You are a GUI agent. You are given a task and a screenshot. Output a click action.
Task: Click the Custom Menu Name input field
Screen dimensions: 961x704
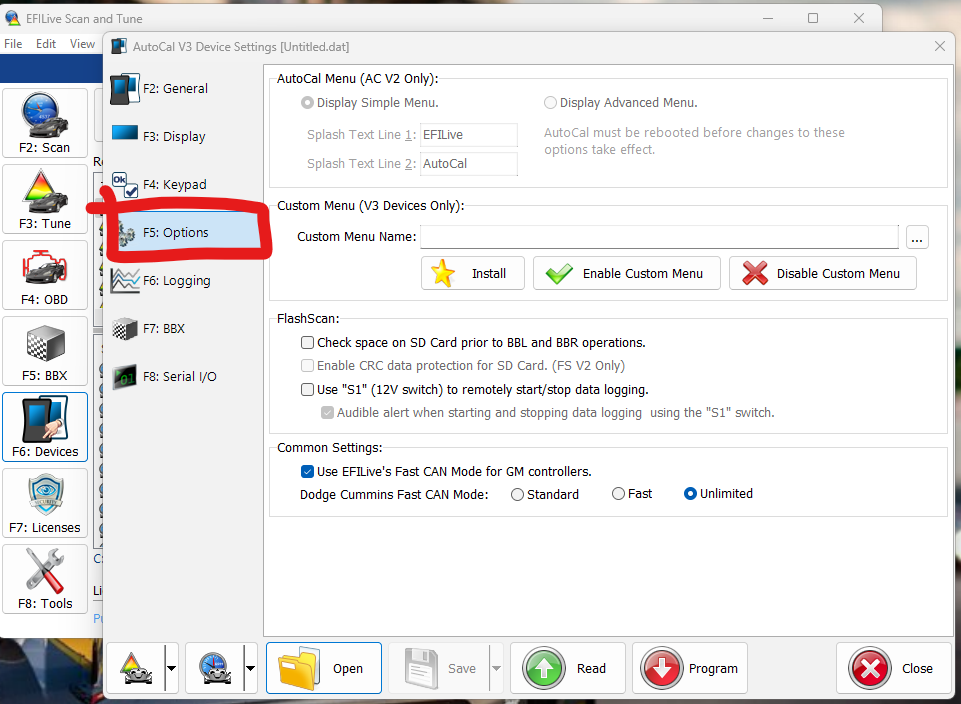[659, 237]
